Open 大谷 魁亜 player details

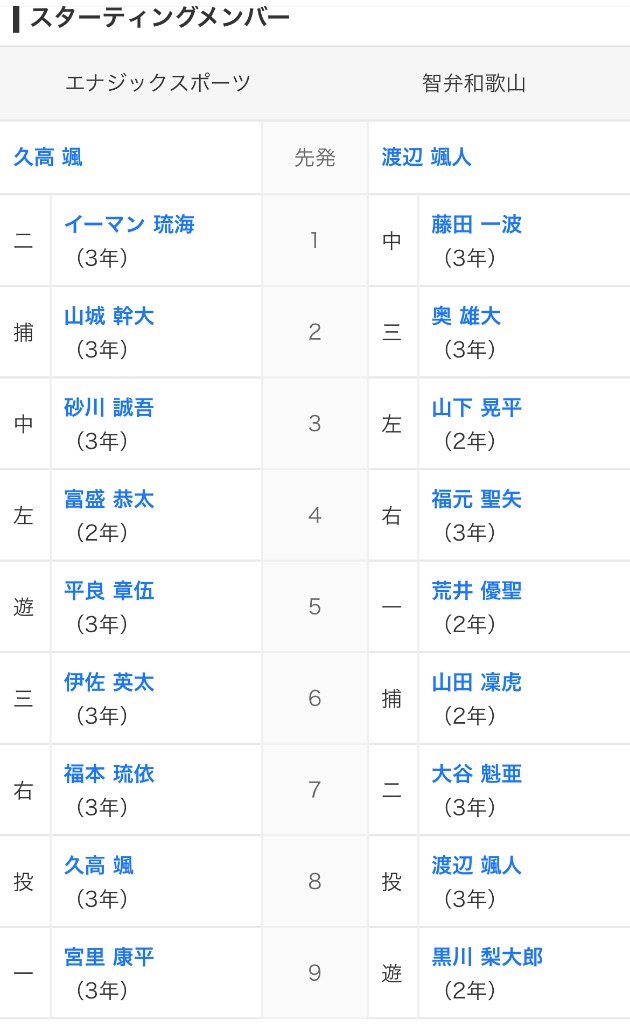pos(477,774)
